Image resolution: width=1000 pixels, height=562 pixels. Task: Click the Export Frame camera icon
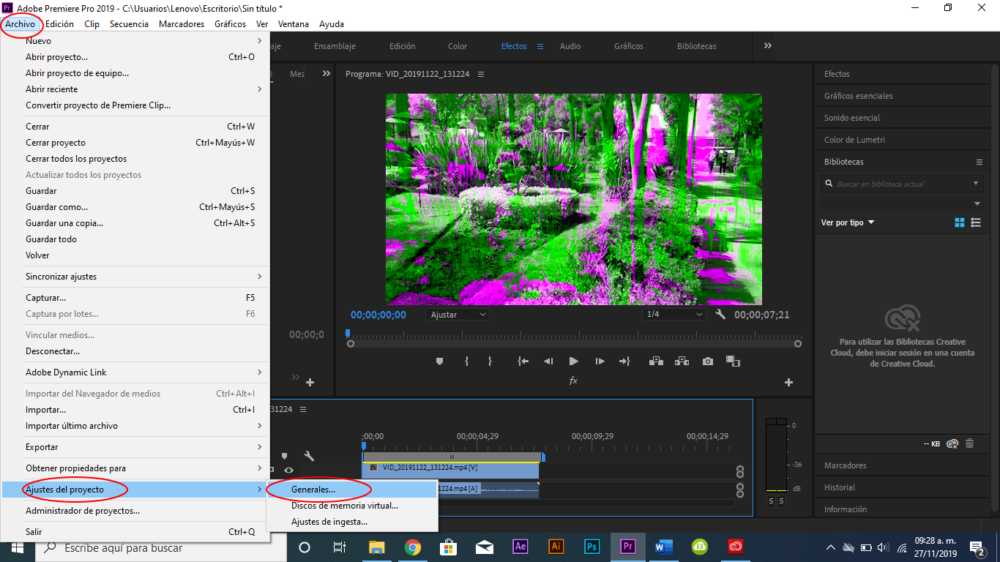(x=707, y=361)
